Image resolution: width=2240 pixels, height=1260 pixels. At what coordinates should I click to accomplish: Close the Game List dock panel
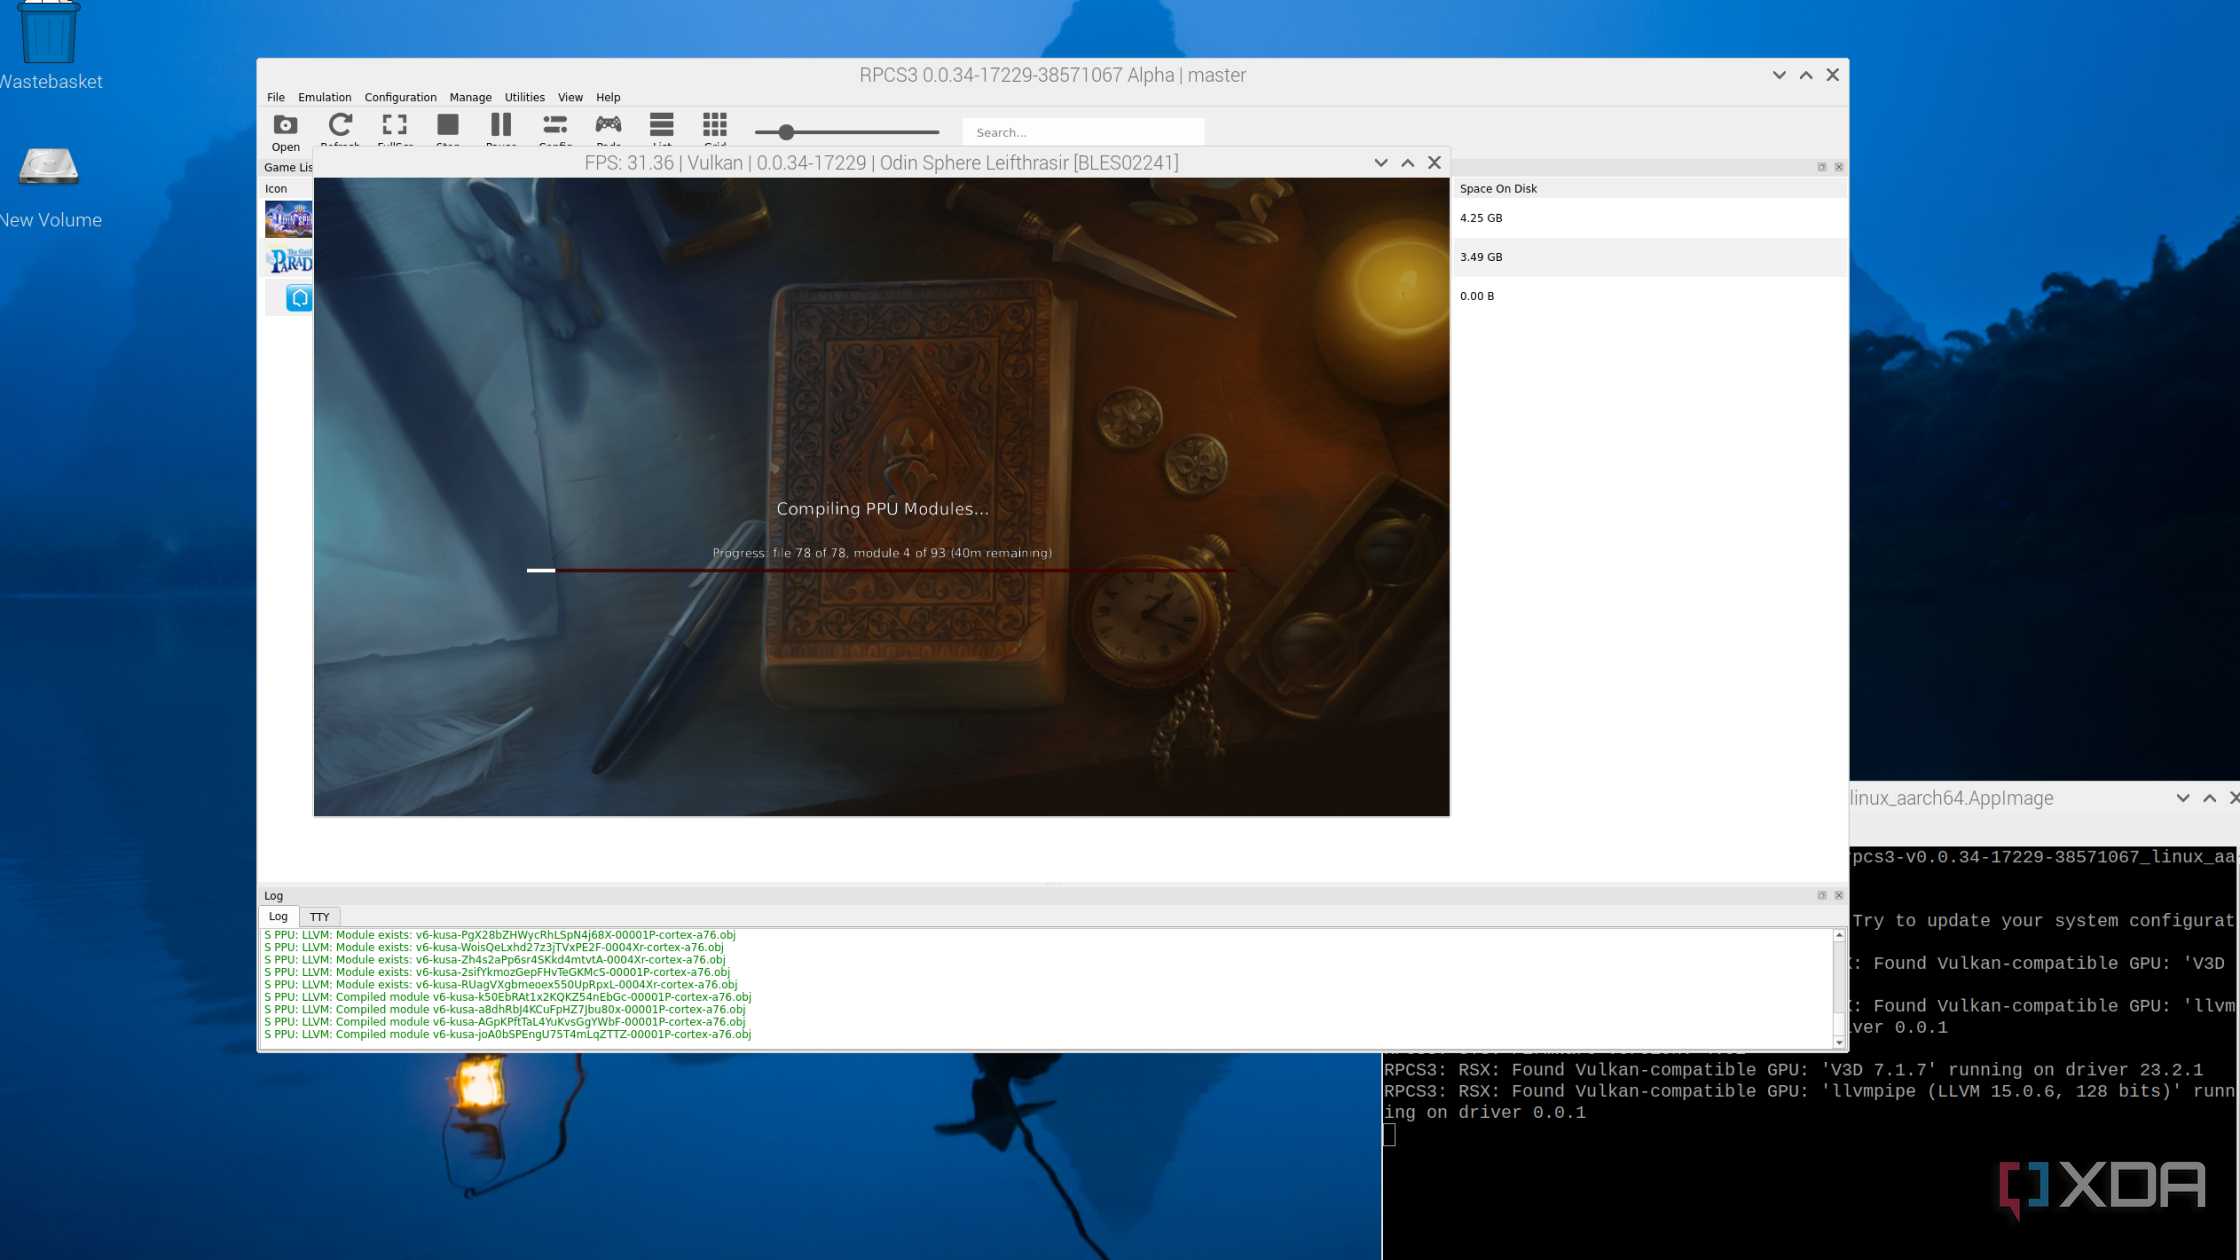[1838, 167]
